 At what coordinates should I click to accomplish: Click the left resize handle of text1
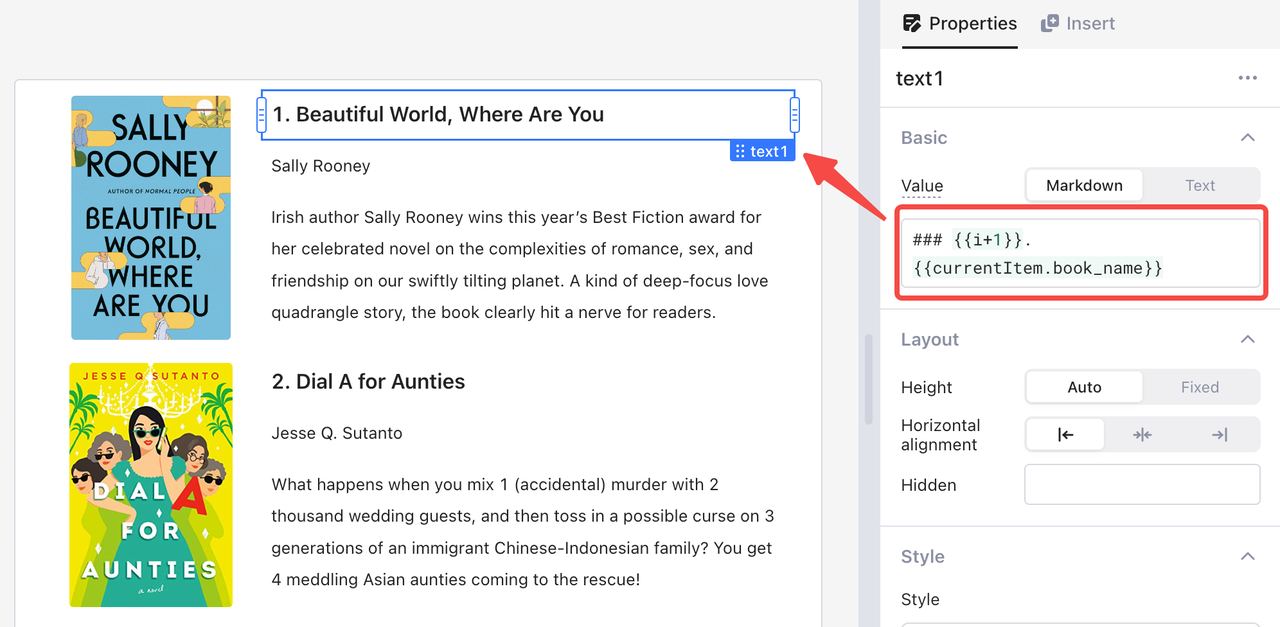click(262, 115)
